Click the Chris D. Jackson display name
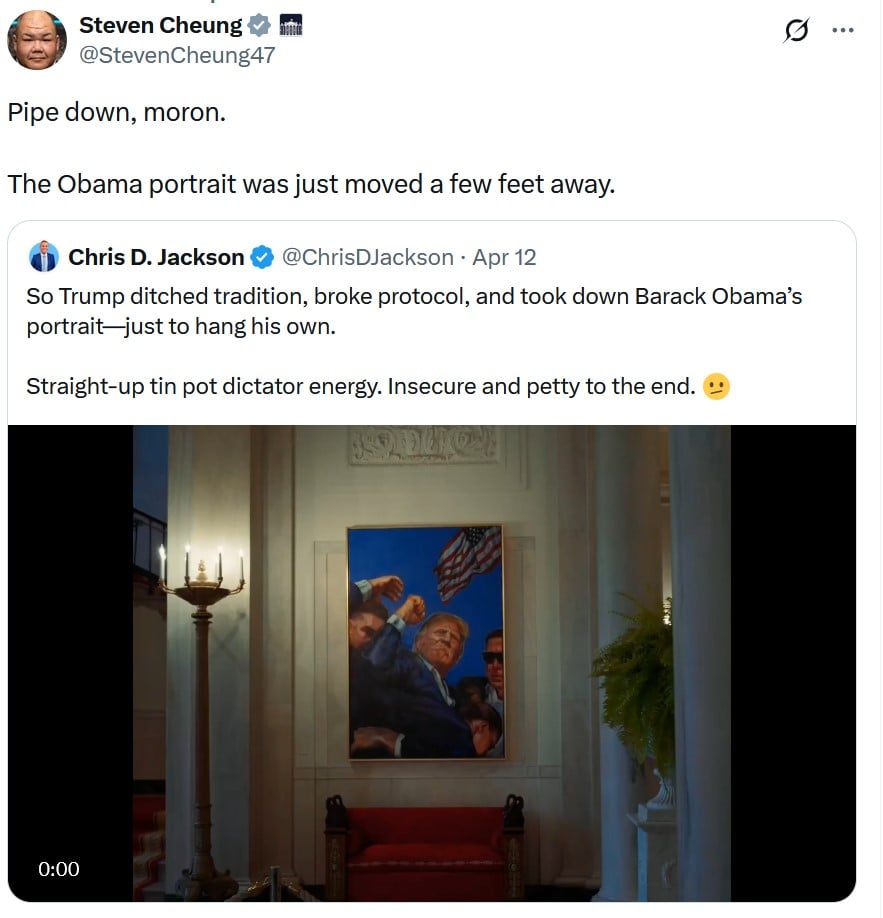The height and width of the screenshot is (918, 883). pyautogui.click(x=156, y=258)
